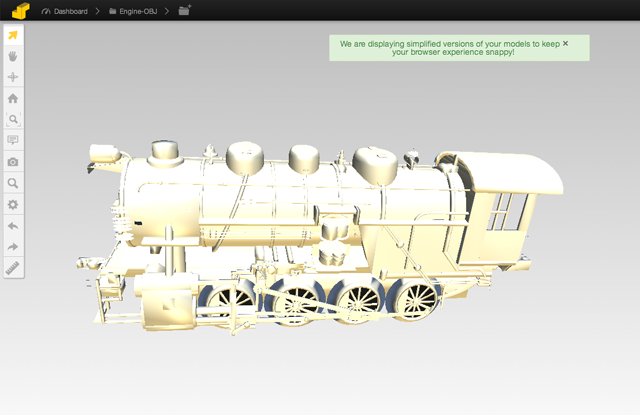
Task: Click the zoom-to-fit framed magnifier icon
Action: (x=13, y=120)
